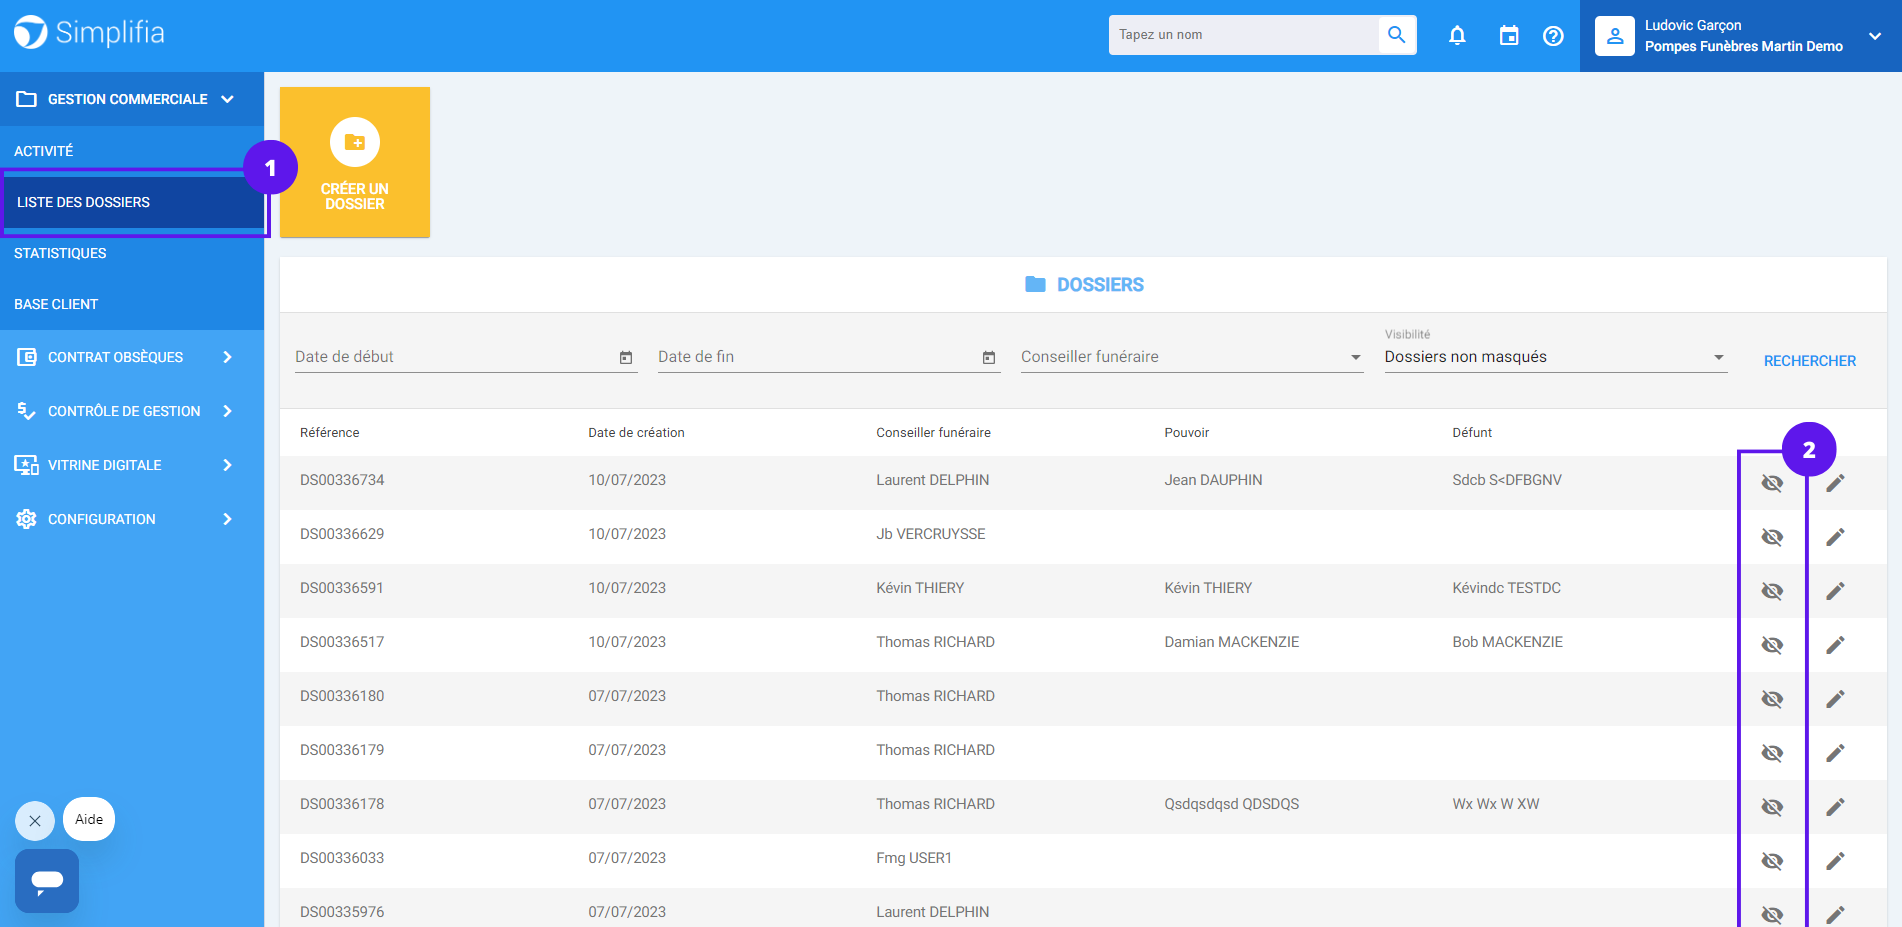Click the Vitrine Digitale sidebar icon

[x=27, y=465]
